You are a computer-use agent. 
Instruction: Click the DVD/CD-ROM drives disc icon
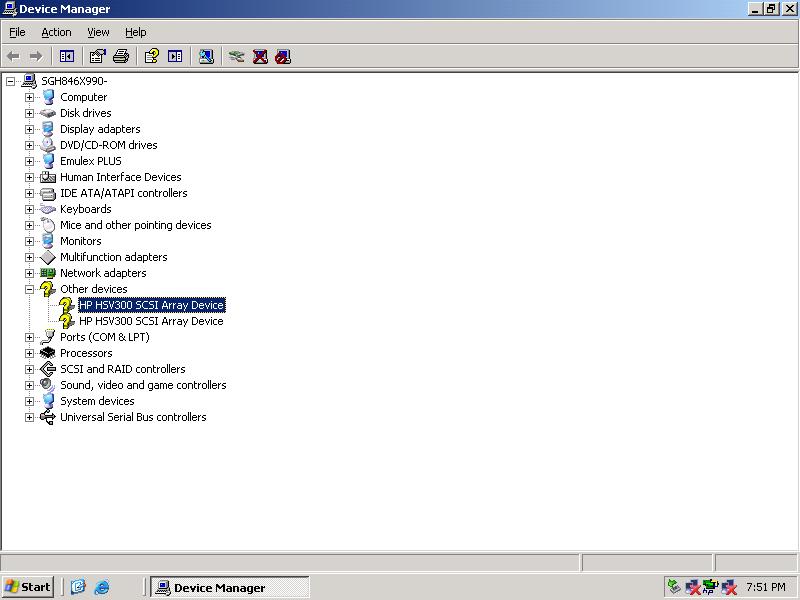click(47, 145)
